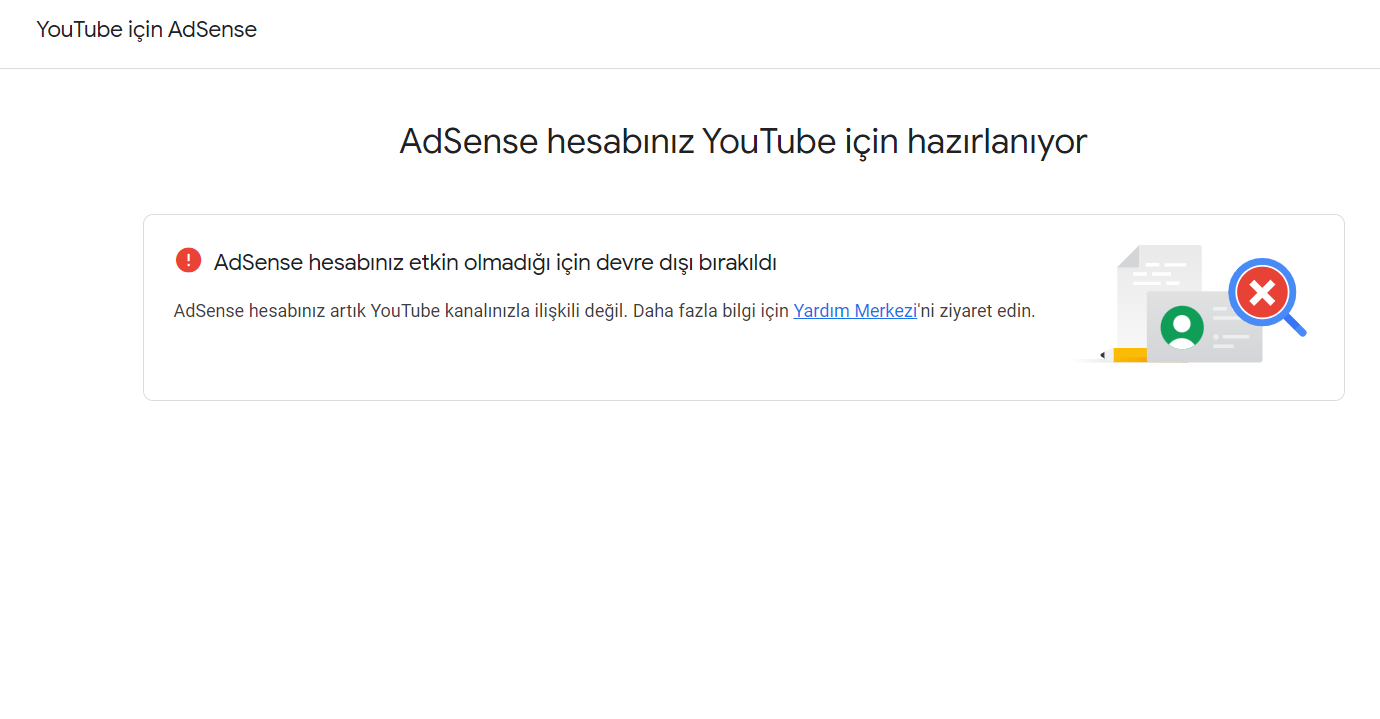The image size is (1380, 719).
Task: Open the Yardım Merkezi help link
Action: 855,311
